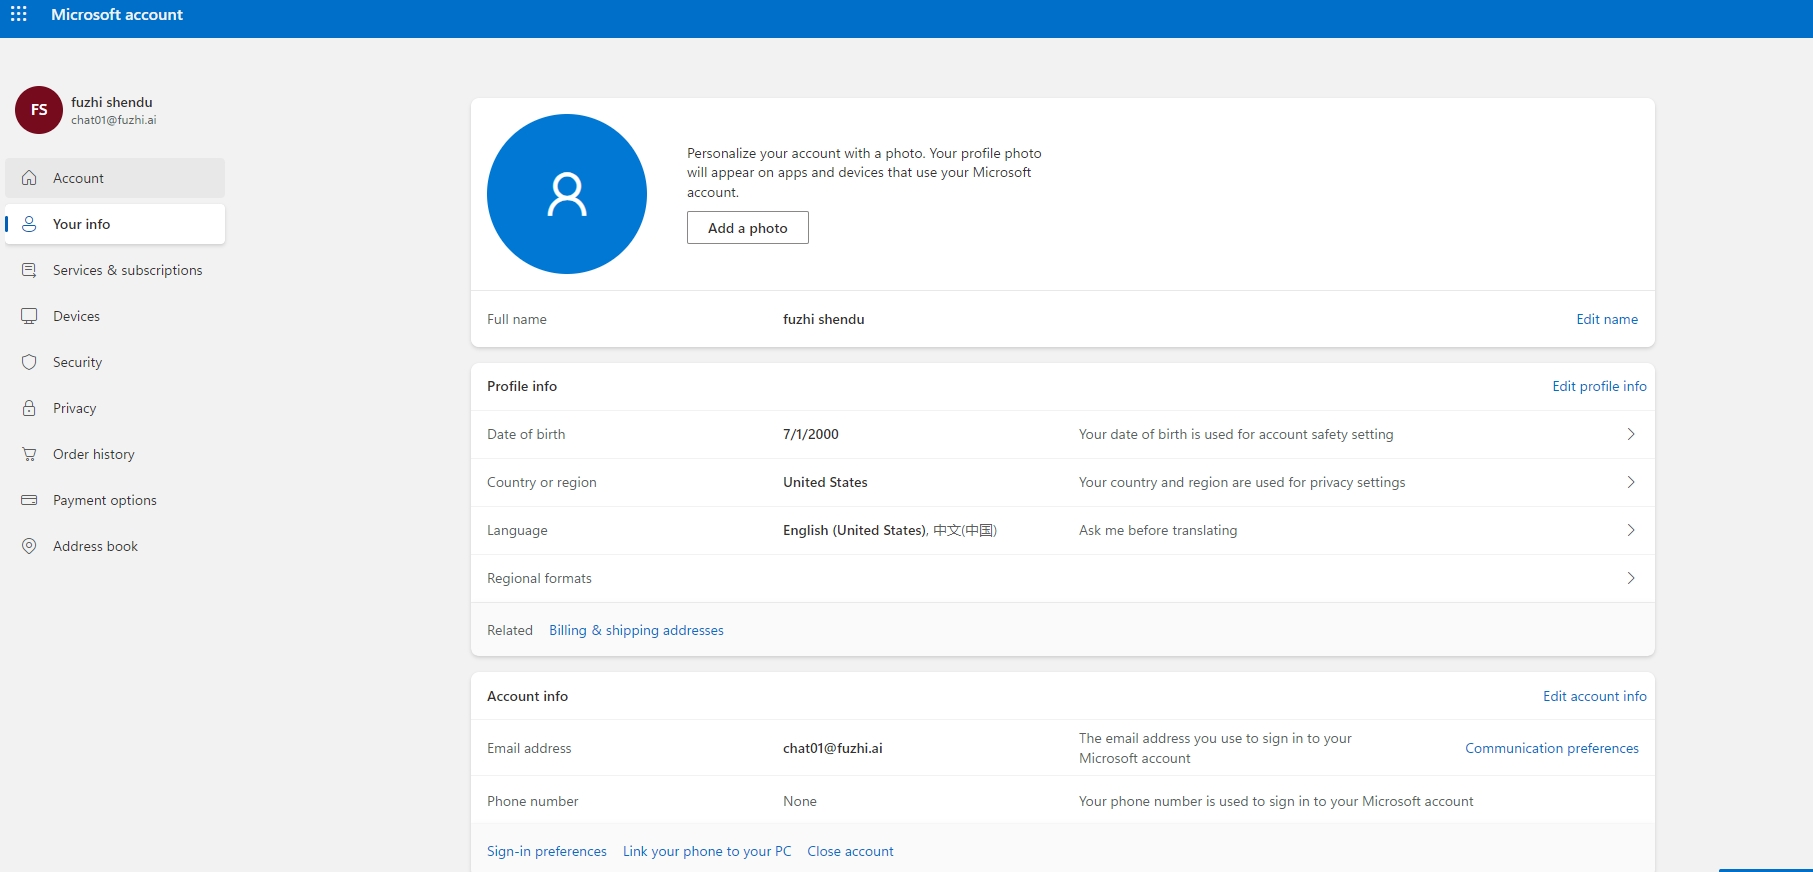Viewport: 1813px width, 872px height.
Task: View Order history
Action: coord(115,454)
